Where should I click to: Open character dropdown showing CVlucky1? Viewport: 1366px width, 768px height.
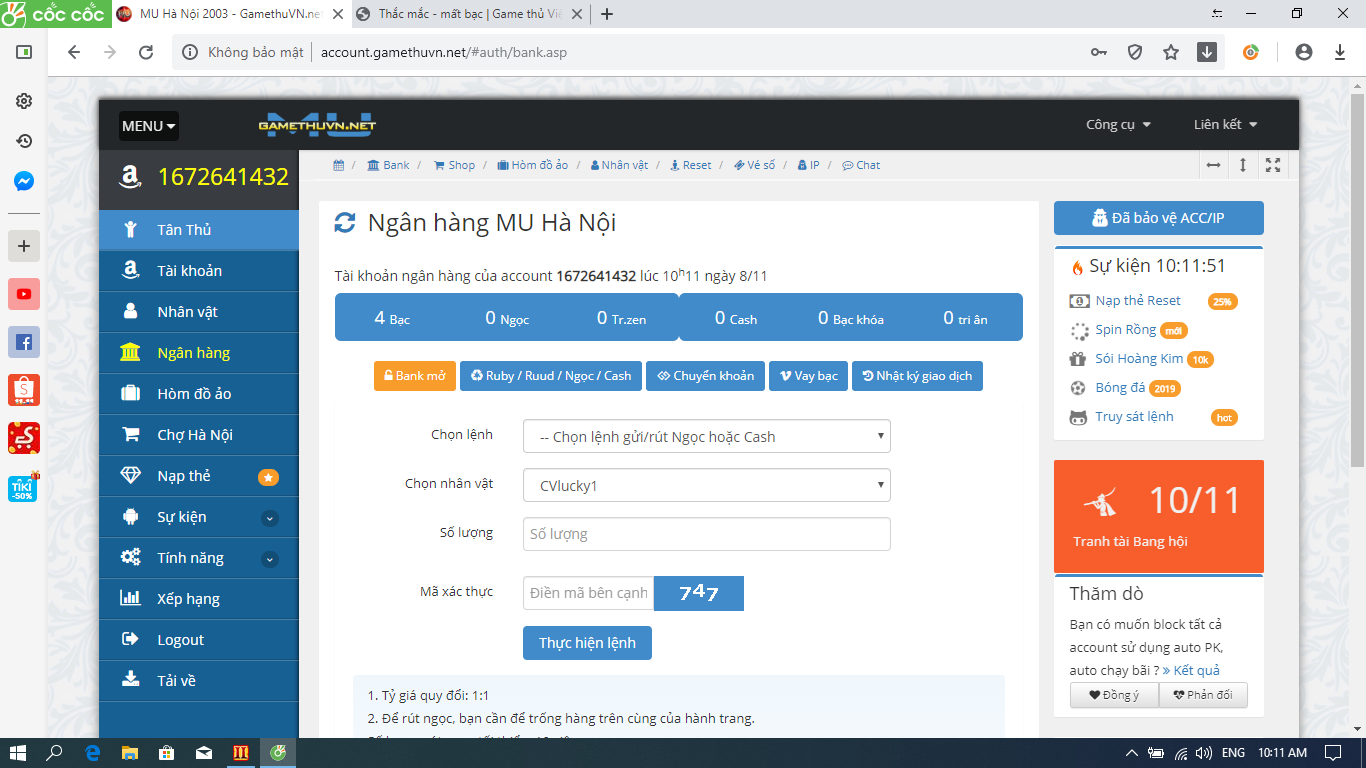(706, 486)
